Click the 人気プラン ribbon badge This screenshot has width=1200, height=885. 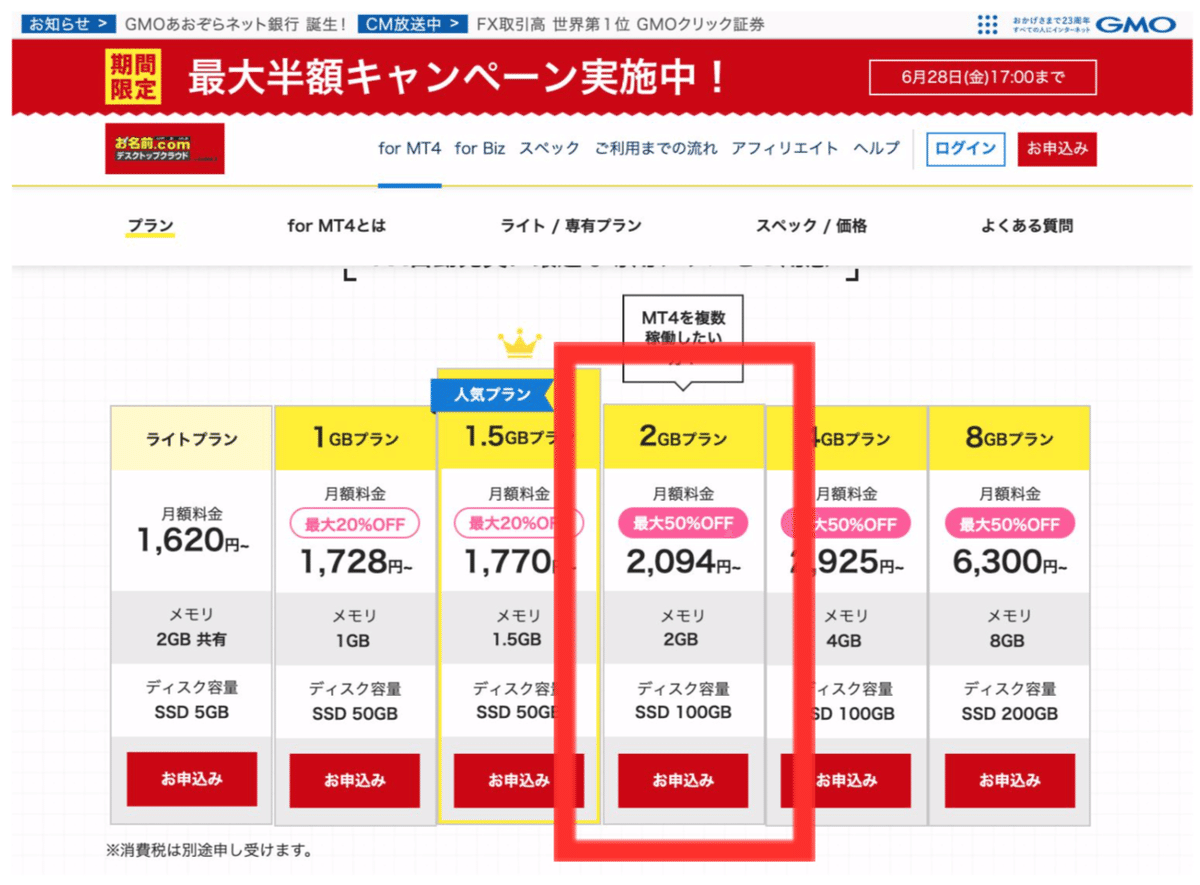tap(494, 394)
